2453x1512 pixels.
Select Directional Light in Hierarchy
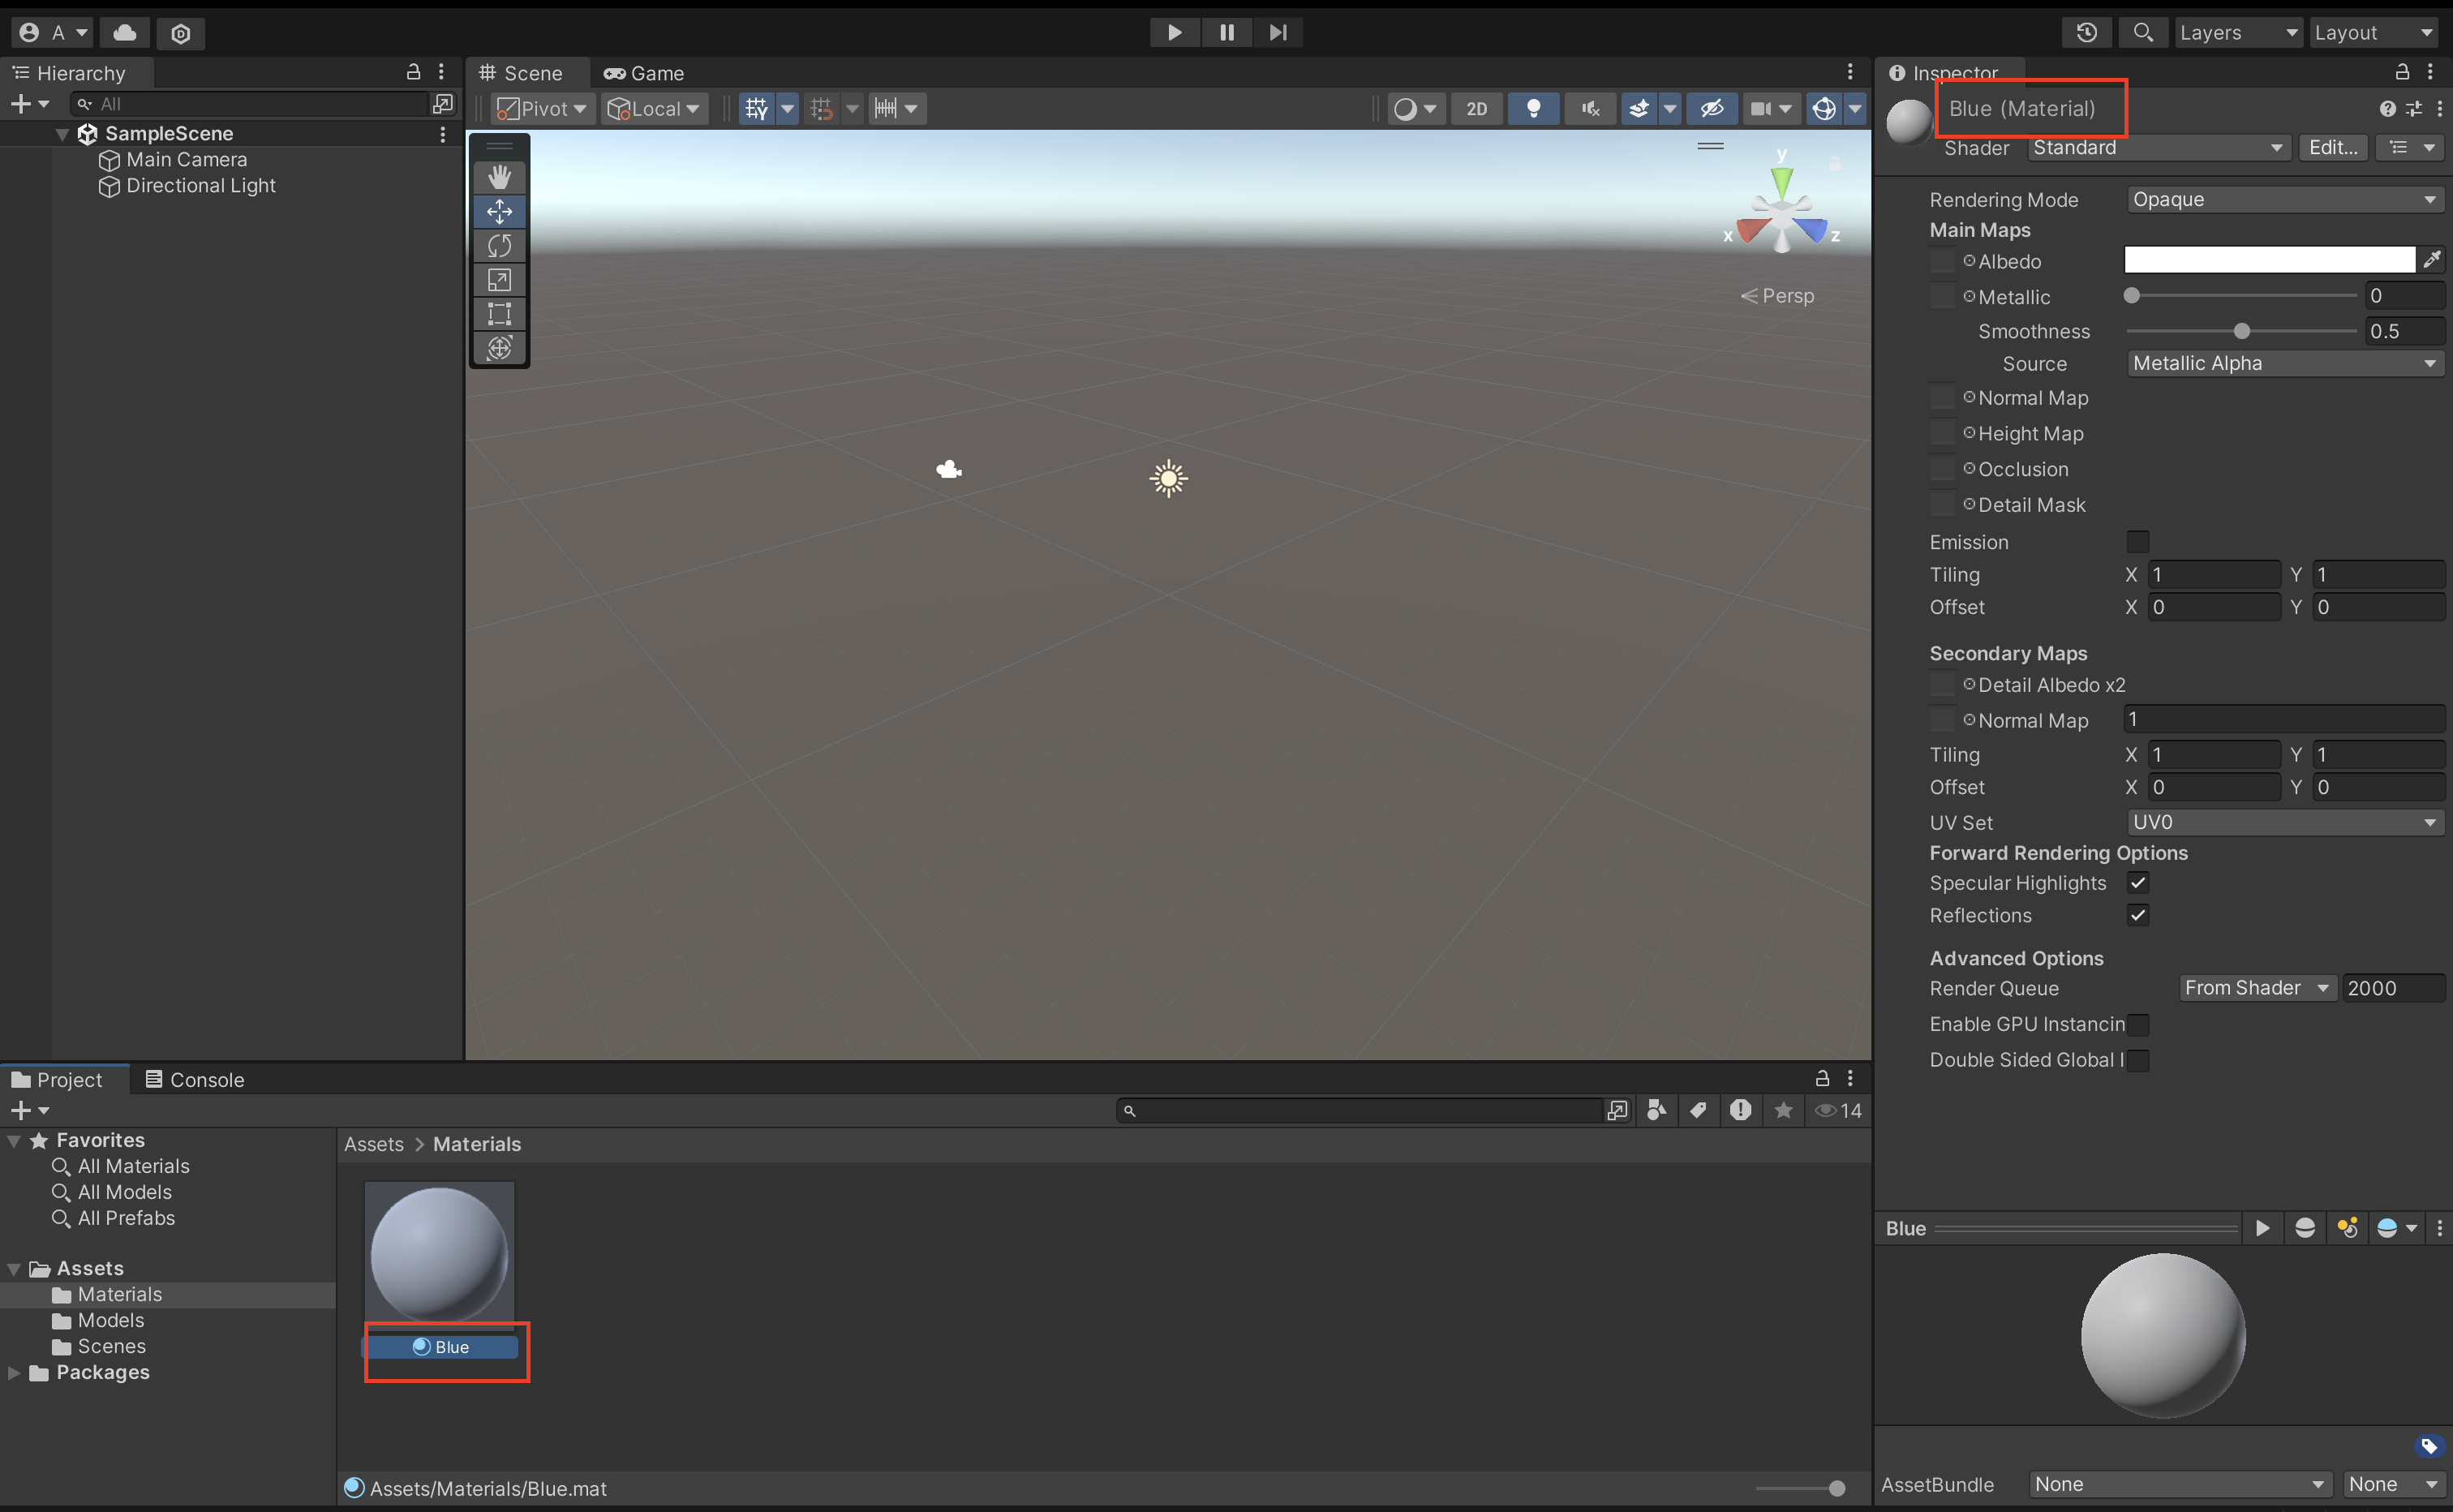(x=200, y=186)
